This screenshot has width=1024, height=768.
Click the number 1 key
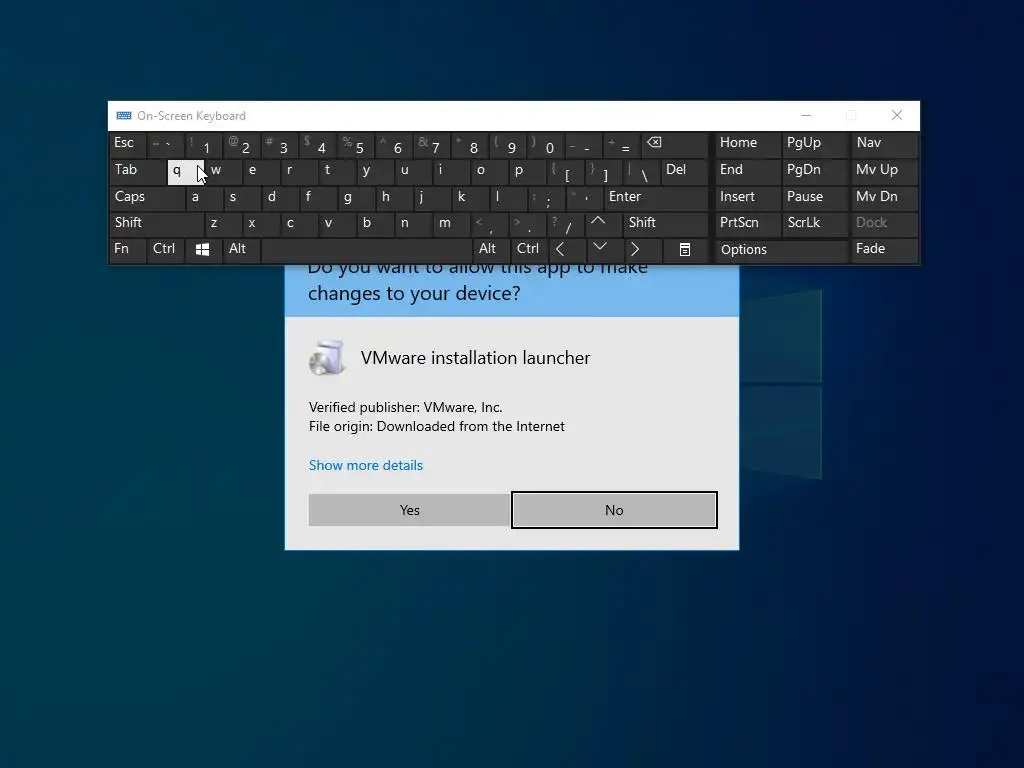202,144
